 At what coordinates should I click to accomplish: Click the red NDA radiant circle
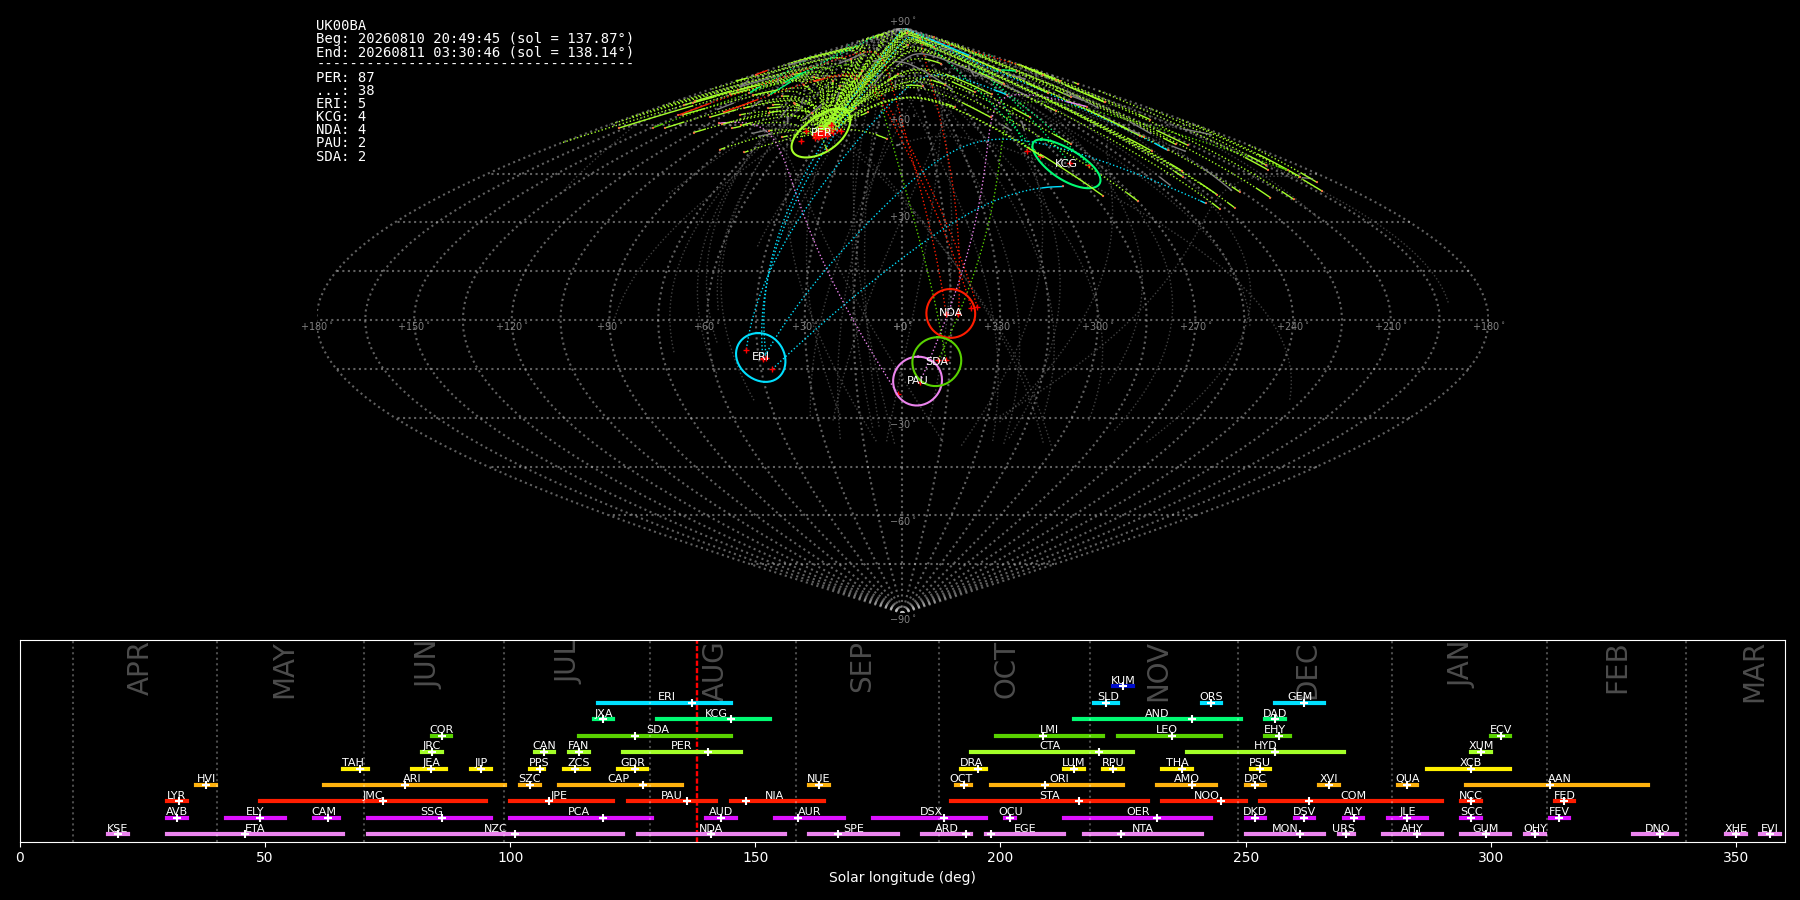coord(950,313)
